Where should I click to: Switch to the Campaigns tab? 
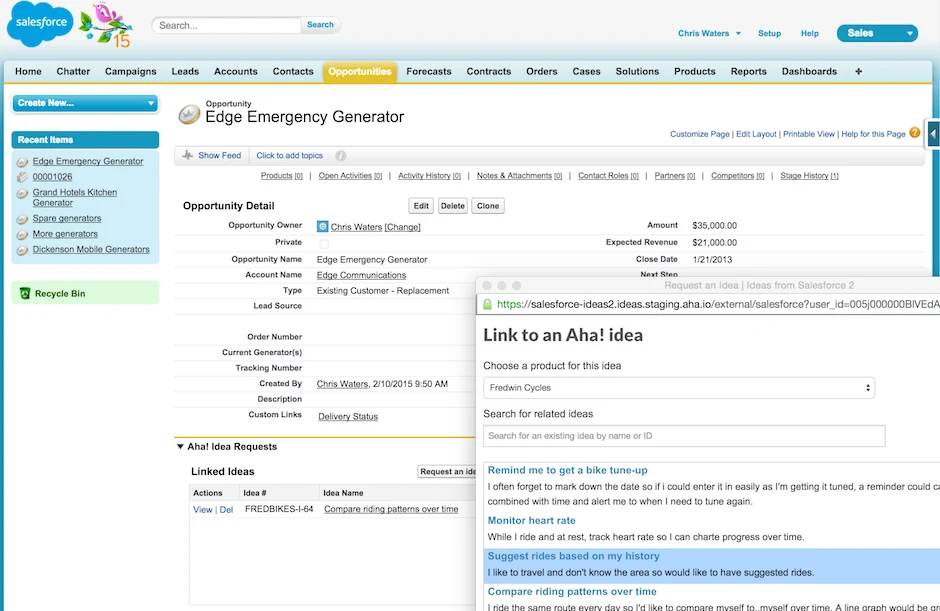[131, 71]
